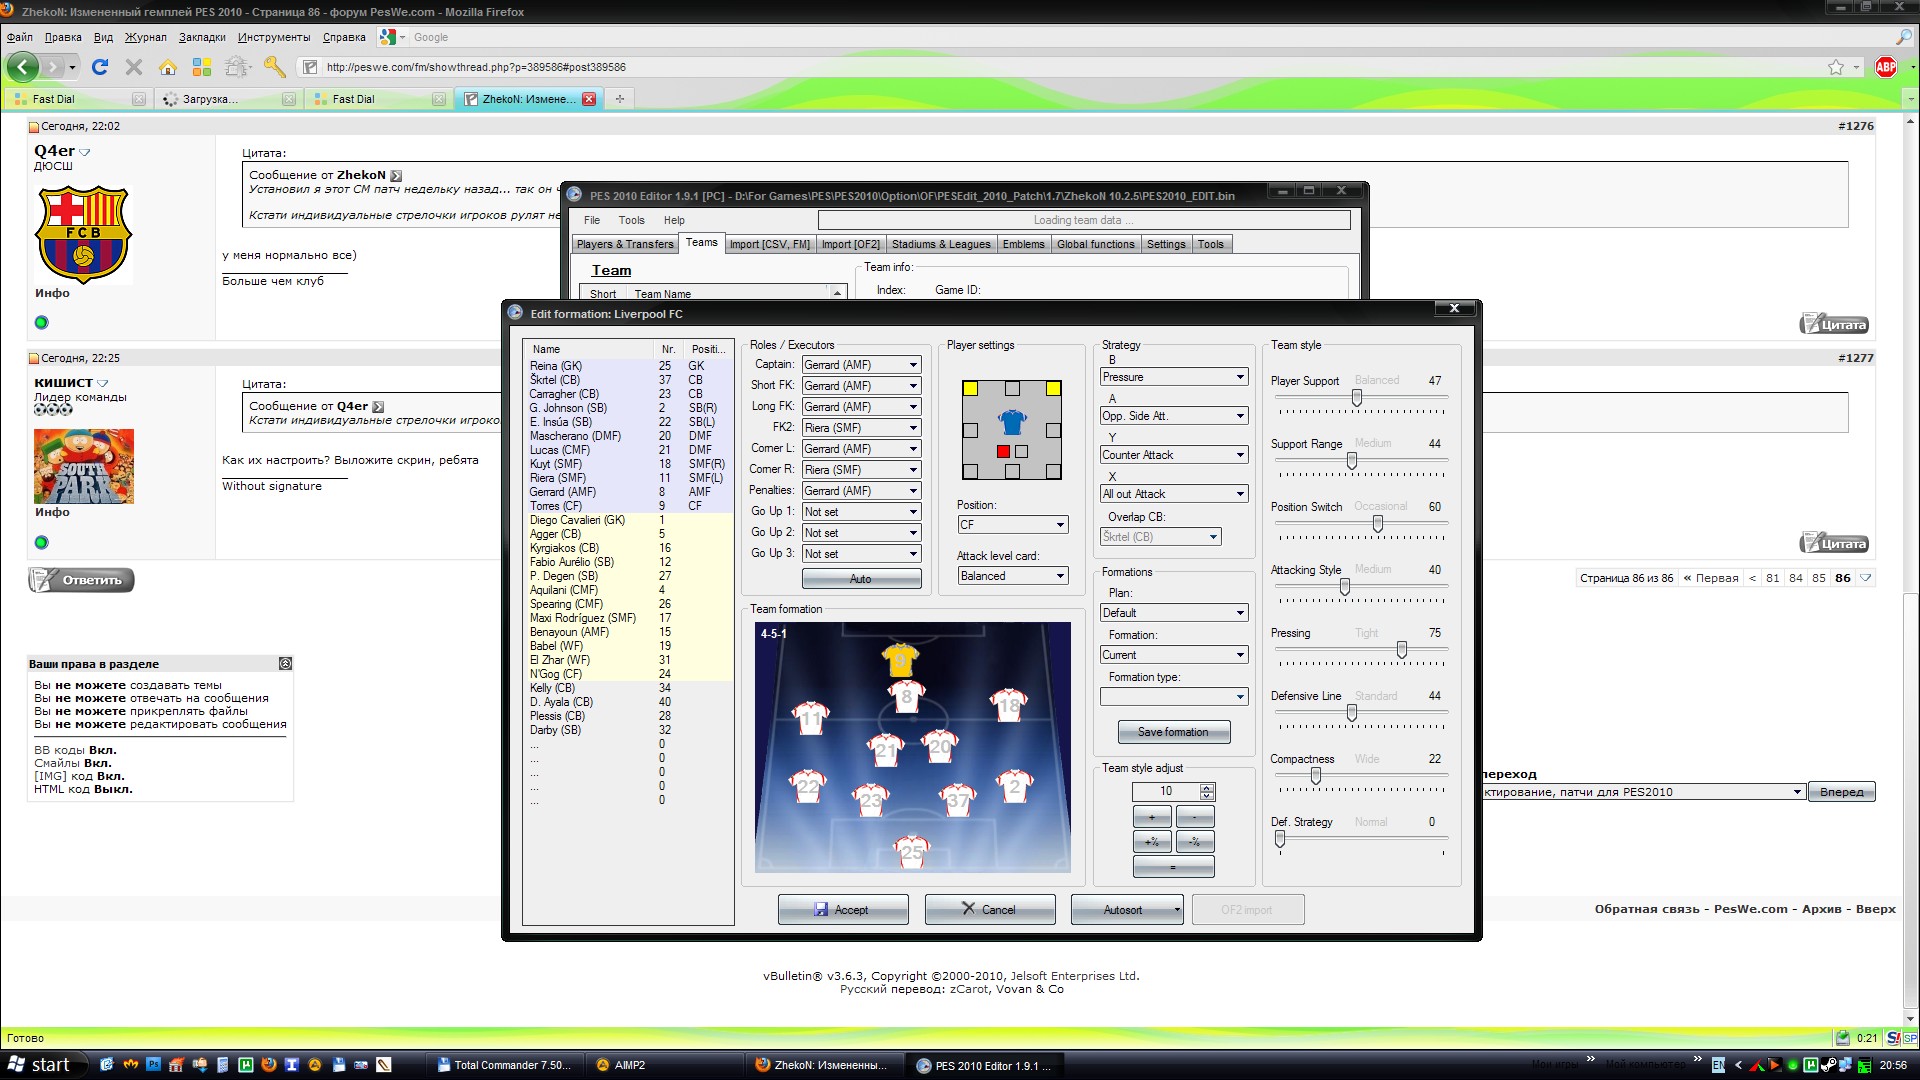Viewport: 1920px width, 1080px height.
Task: Open the Position dropdown showing CF
Action: pos(1012,525)
